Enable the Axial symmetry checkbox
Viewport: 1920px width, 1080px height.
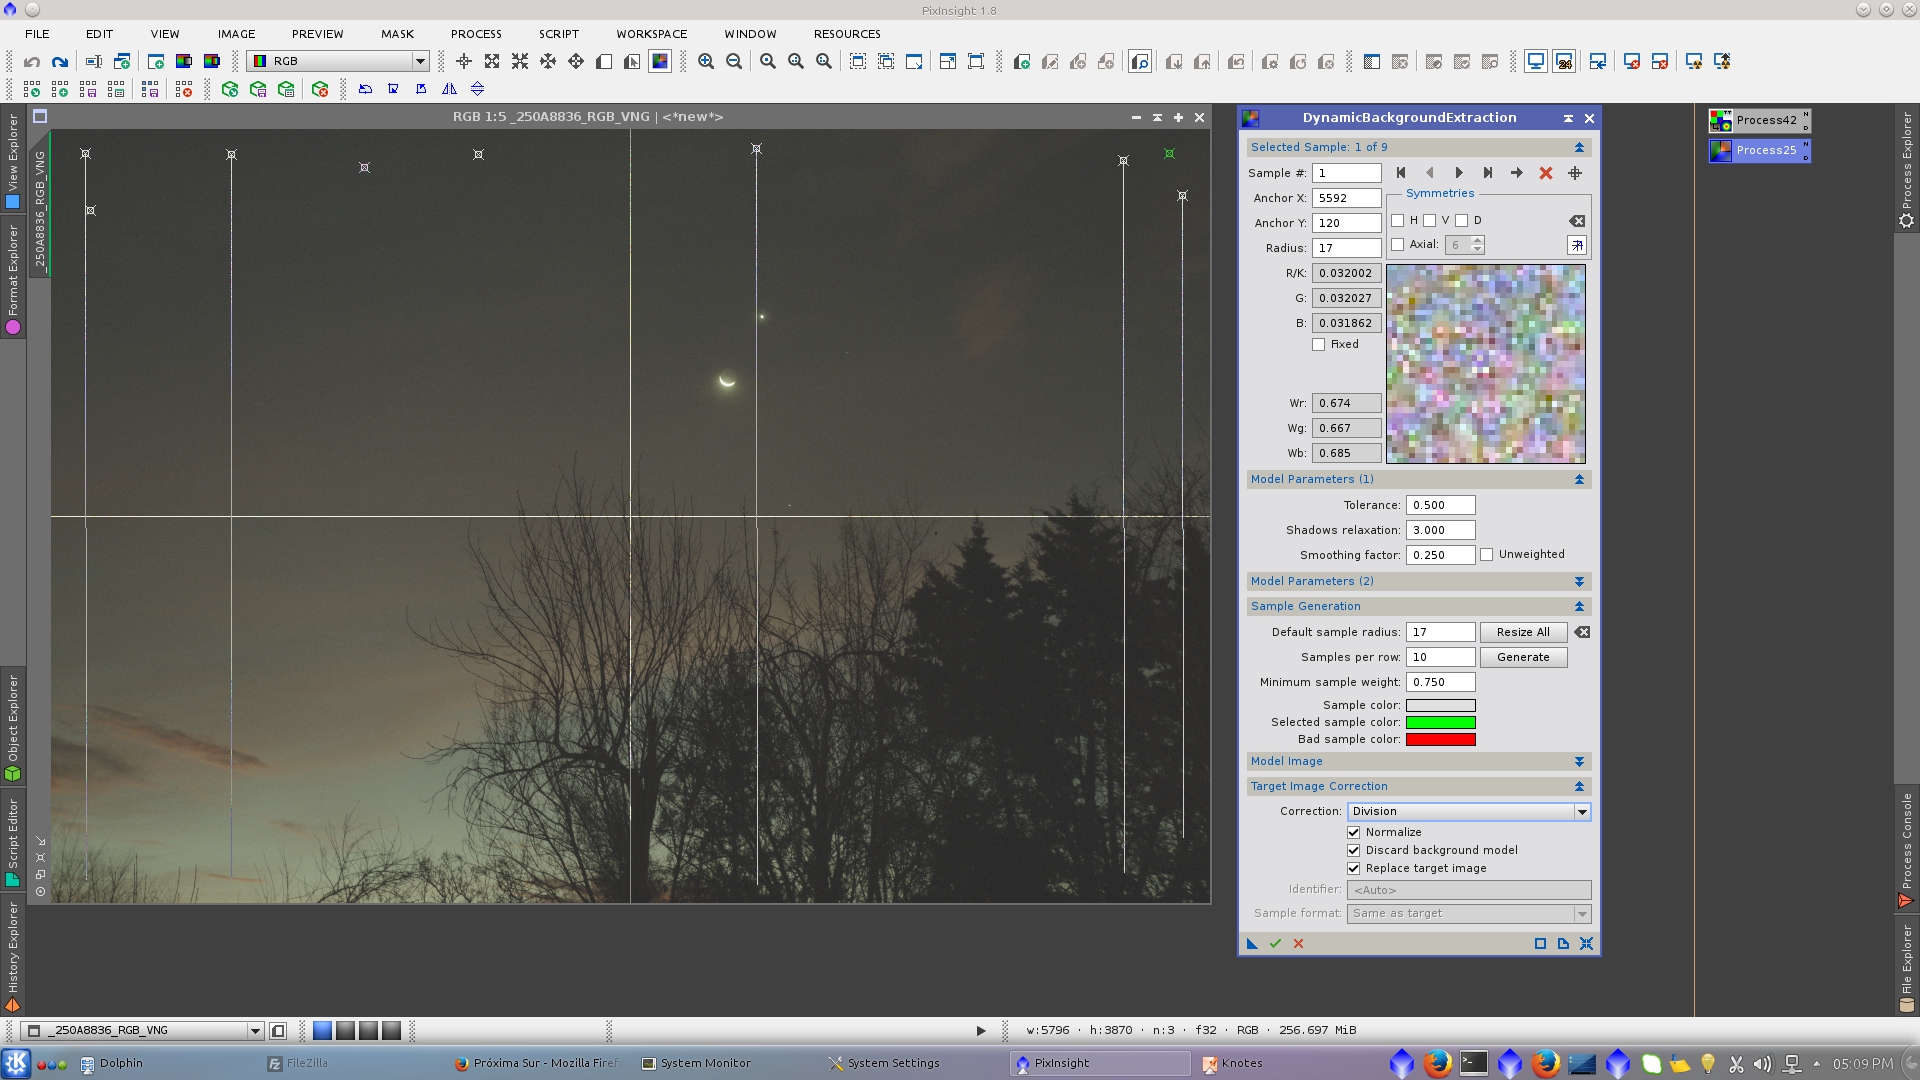[1398, 245]
